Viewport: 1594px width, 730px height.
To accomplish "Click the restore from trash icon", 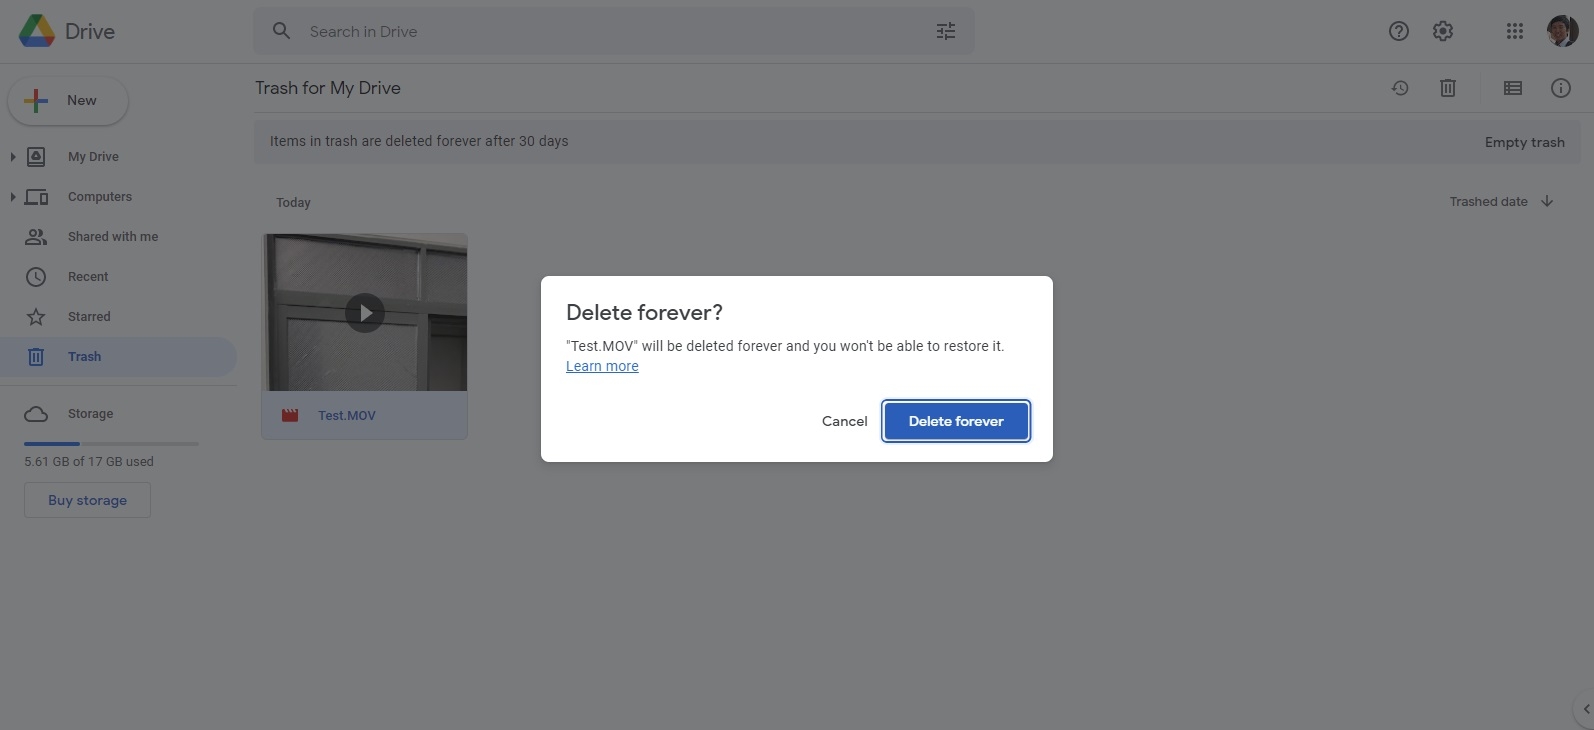I will pos(1400,88).
